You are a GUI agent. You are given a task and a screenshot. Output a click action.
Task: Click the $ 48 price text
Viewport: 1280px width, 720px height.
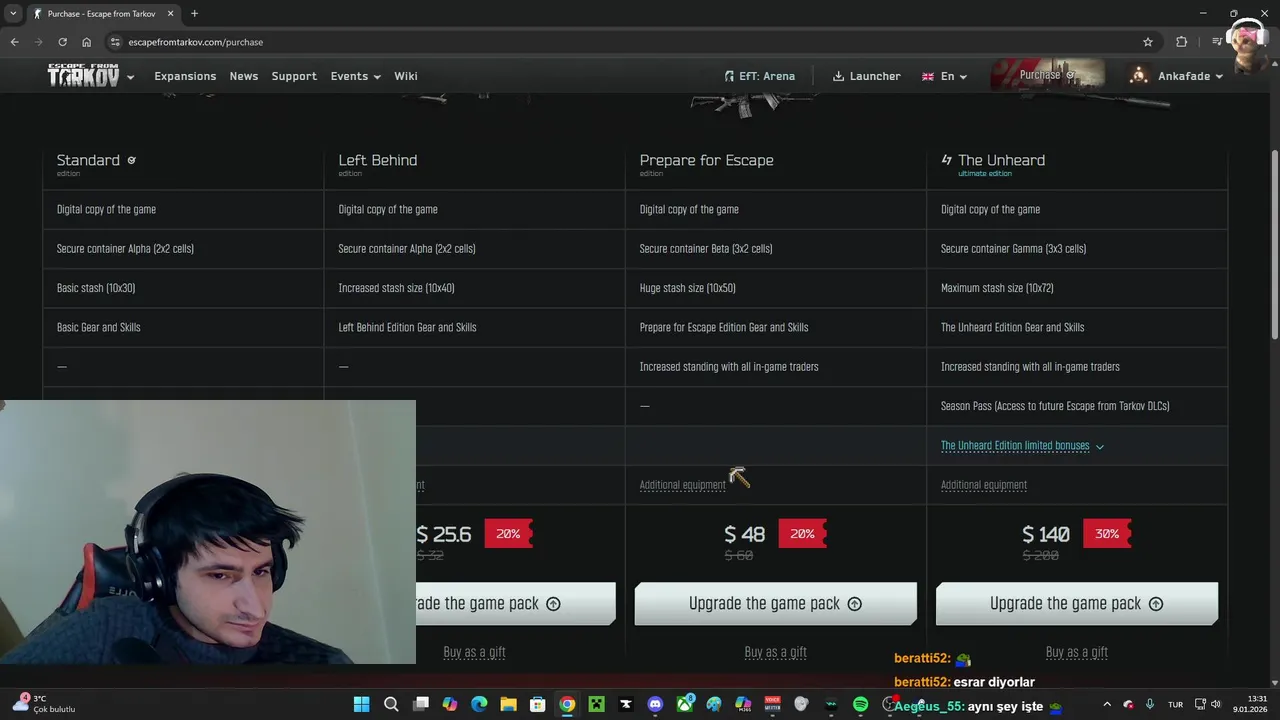[744, 534]
